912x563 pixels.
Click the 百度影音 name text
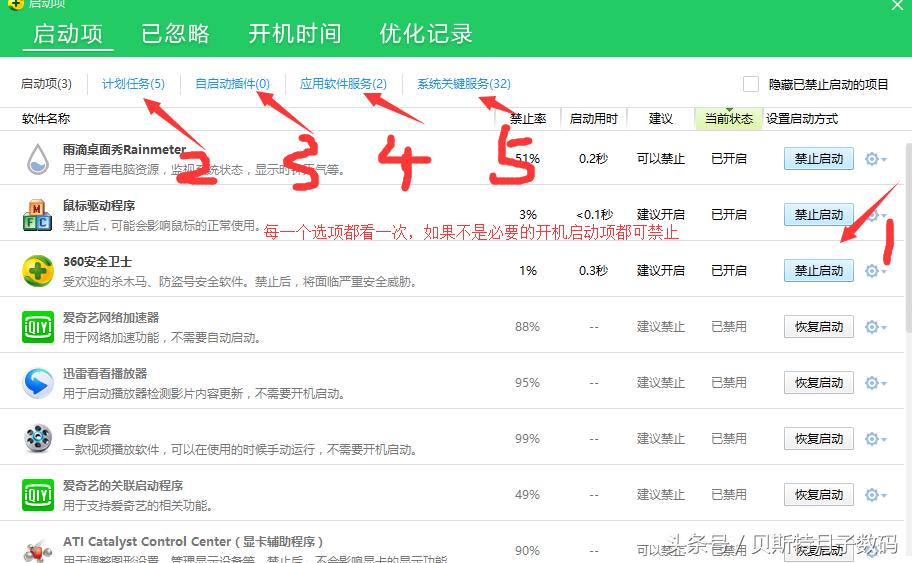point(87,429)
